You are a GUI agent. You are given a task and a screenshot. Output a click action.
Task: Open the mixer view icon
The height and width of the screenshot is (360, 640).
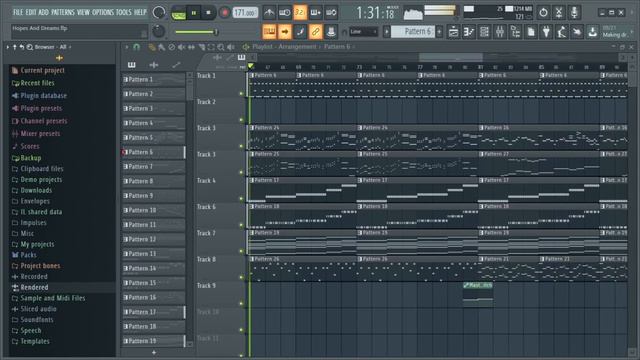pos(500,31)
